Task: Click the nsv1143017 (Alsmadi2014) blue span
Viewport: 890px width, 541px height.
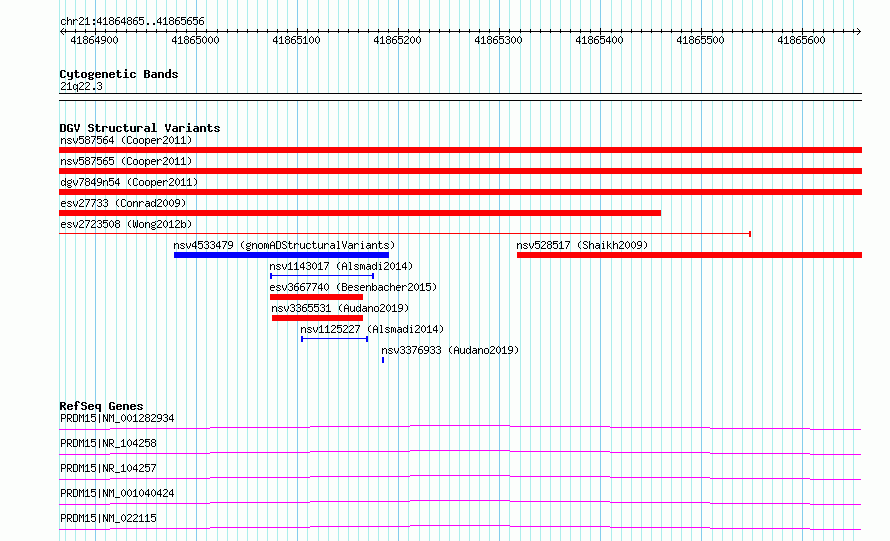Action: point(322,276)
